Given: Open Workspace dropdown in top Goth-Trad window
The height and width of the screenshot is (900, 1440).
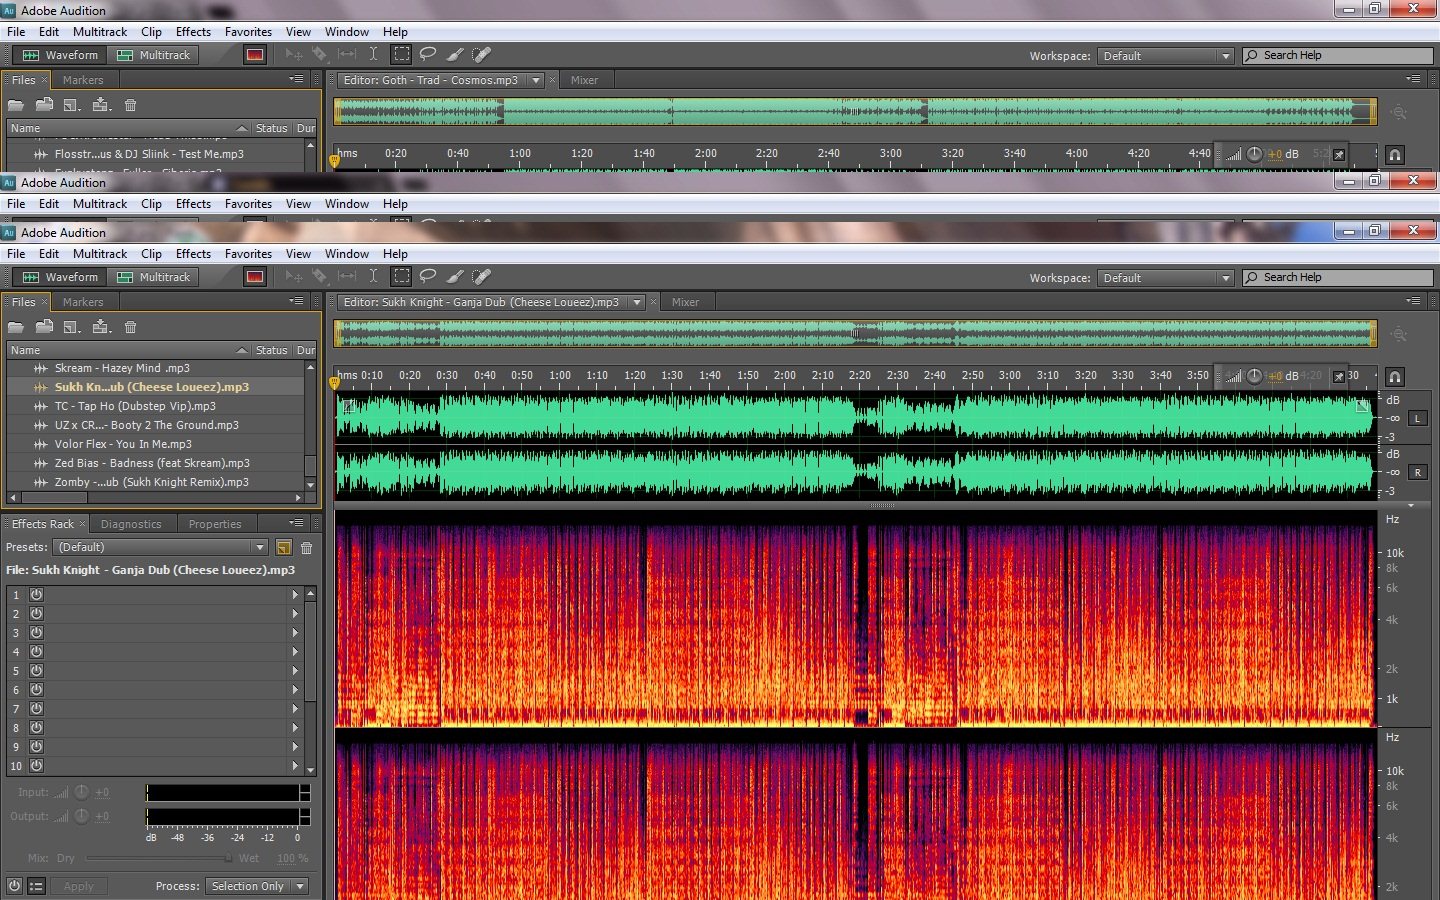Looking at the screenshot, I should [x=1165, y=56].
